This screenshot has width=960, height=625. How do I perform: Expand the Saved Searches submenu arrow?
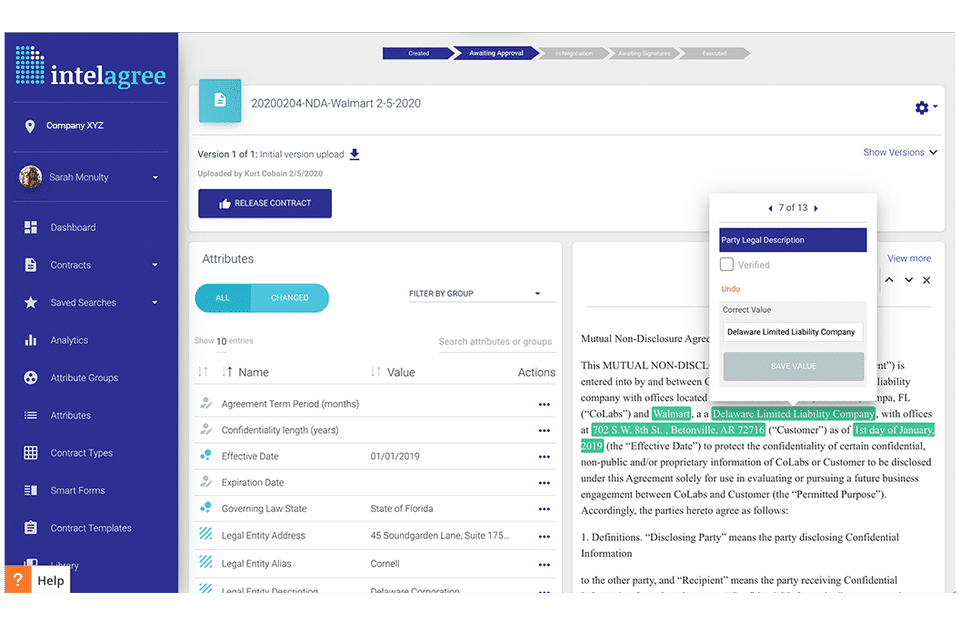click(155, 302)
